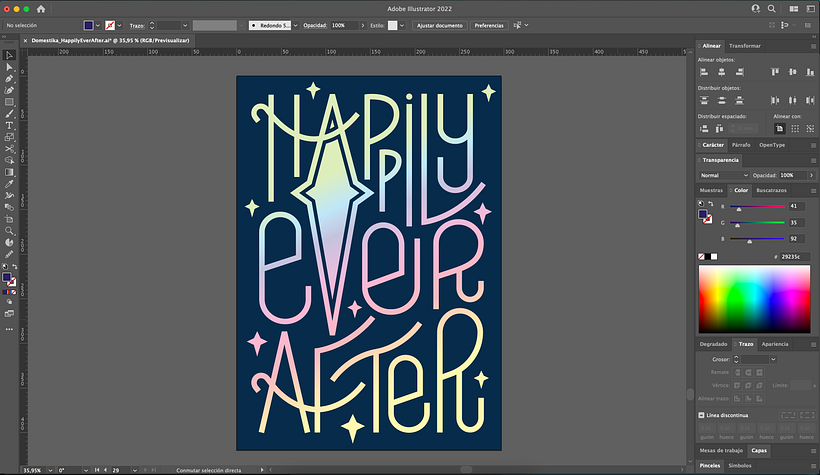Click the Transparencia Opacidad 100% field
This screenshot has height=475, width=820.
point(793,175)
